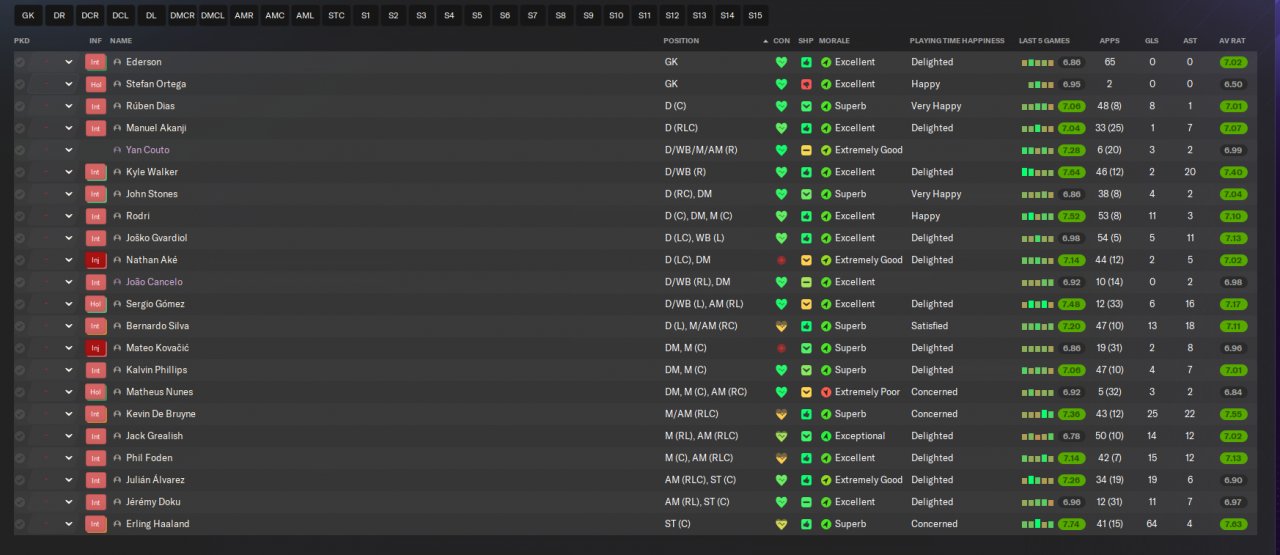Click Kyle Walker's last 5 games form bars
Viewport: 1280px width, 555px height.
click(x=1037, y=172)
